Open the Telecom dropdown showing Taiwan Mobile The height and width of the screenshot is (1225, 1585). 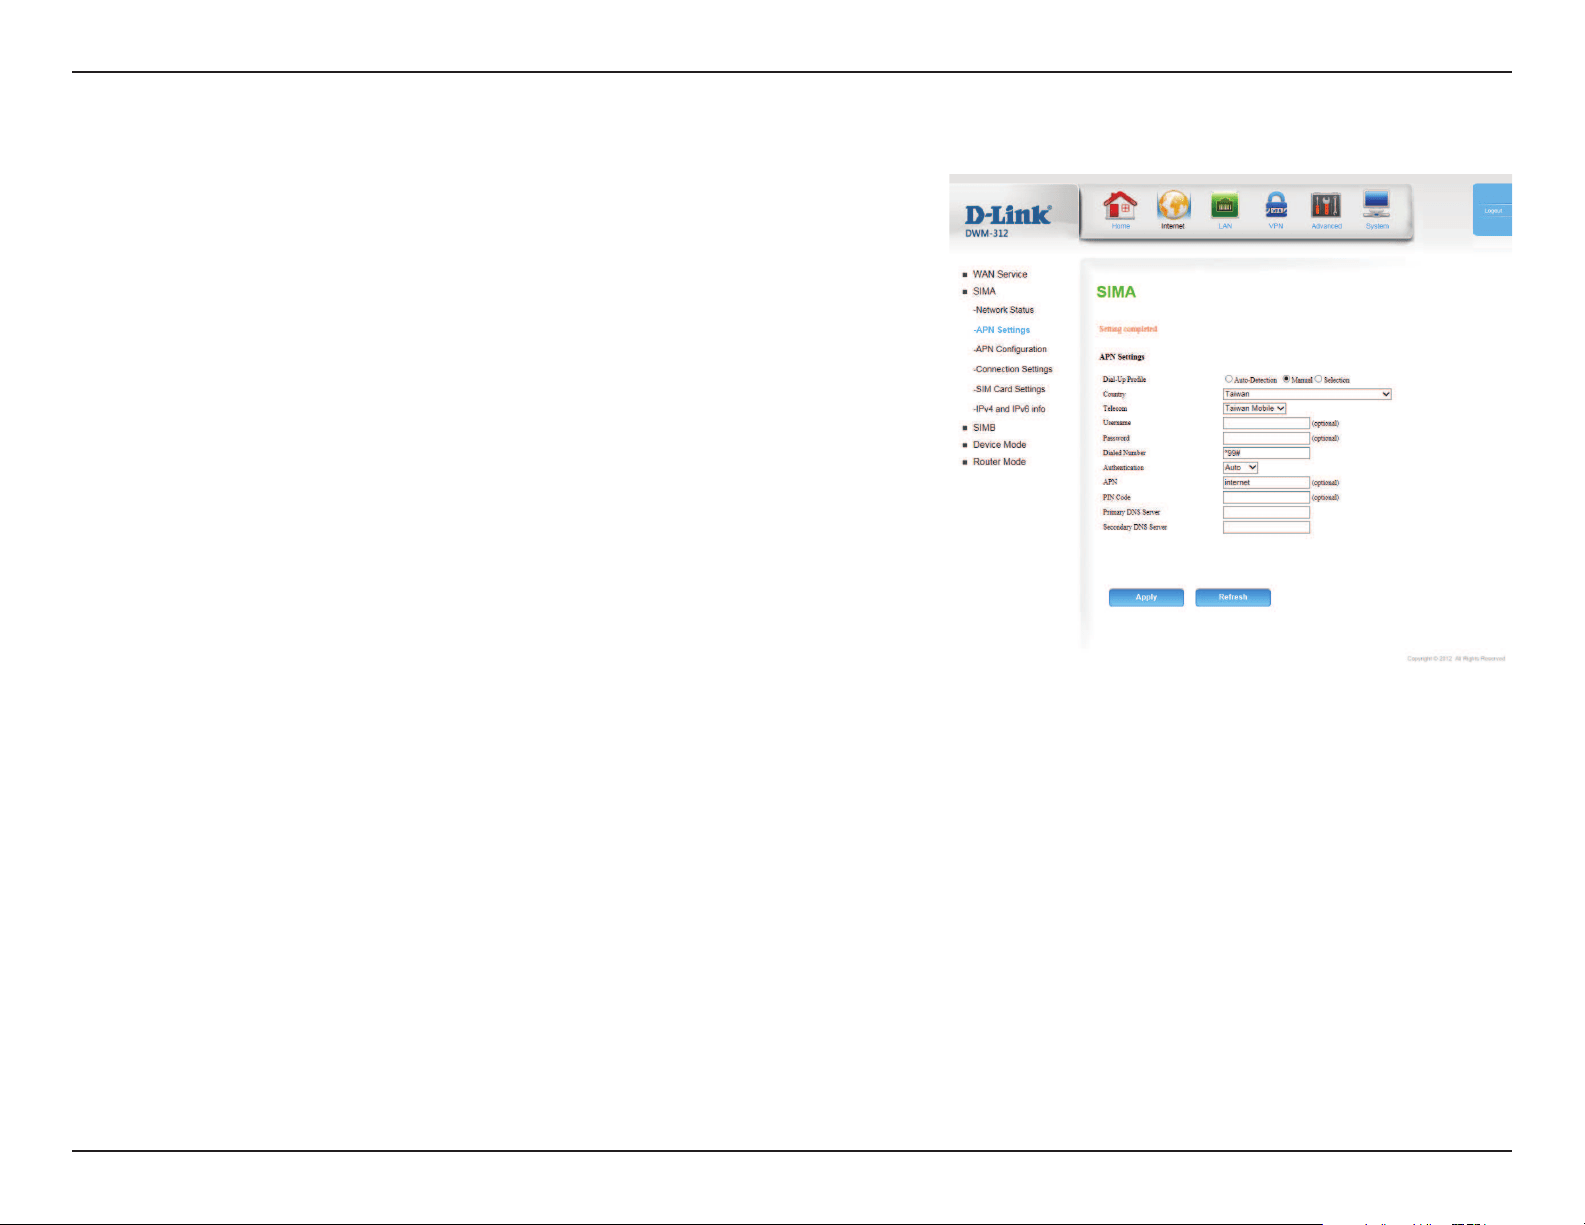point(1254,408)
